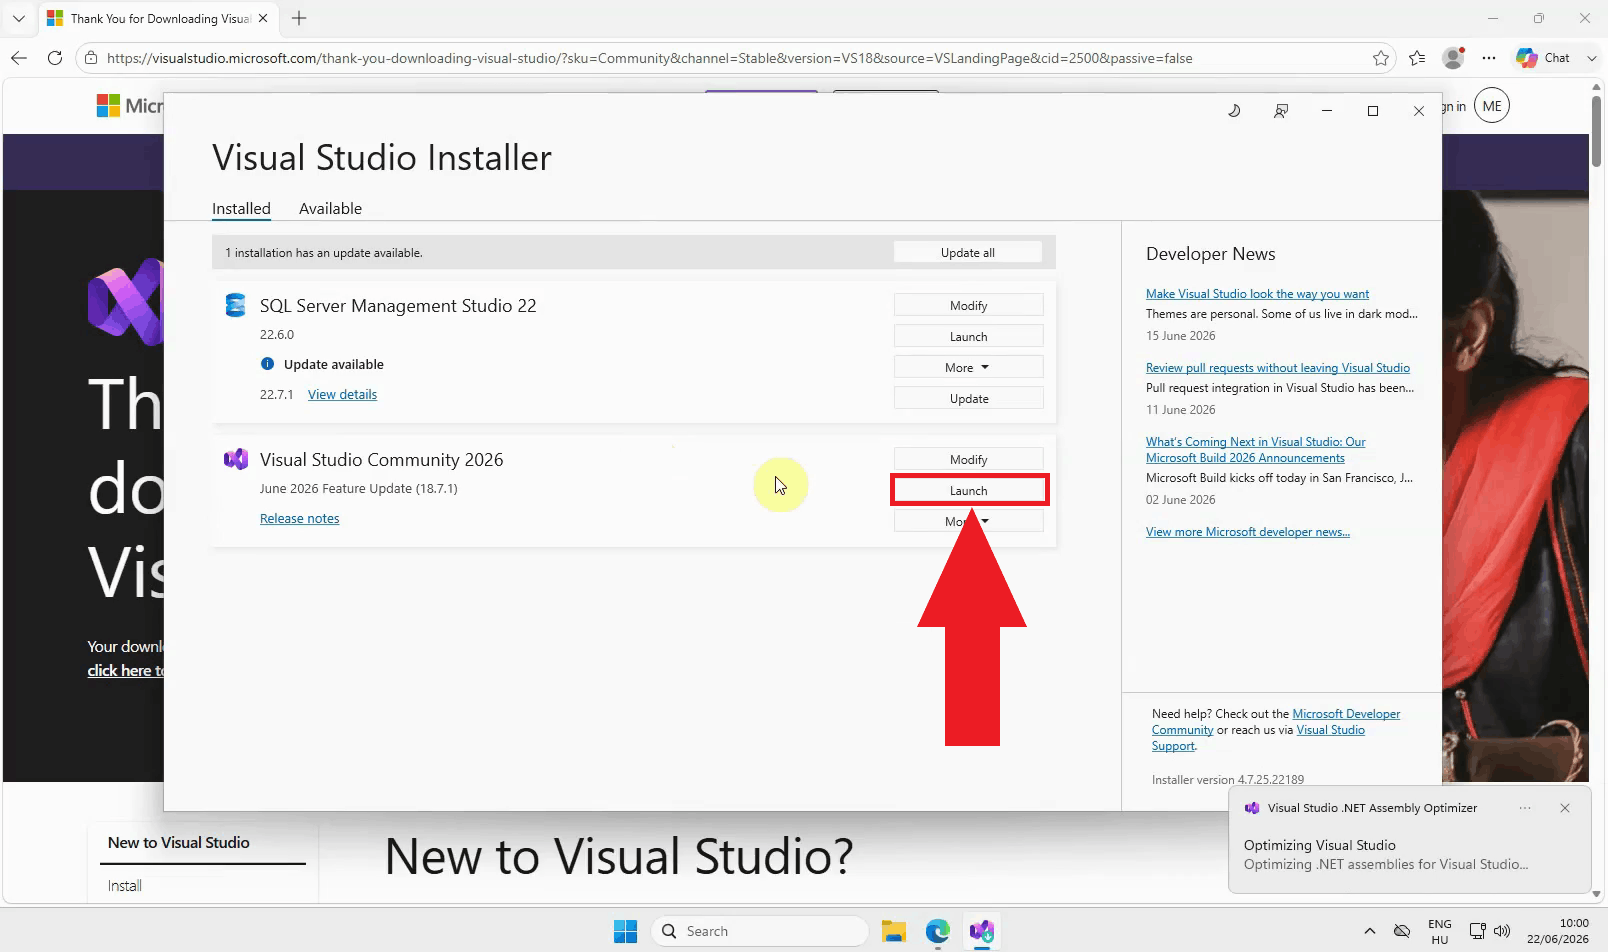Open What's Coming Next in Visual Studio link
The width and height of the screenshot is (1608, 952).
tap(1255, 449)
